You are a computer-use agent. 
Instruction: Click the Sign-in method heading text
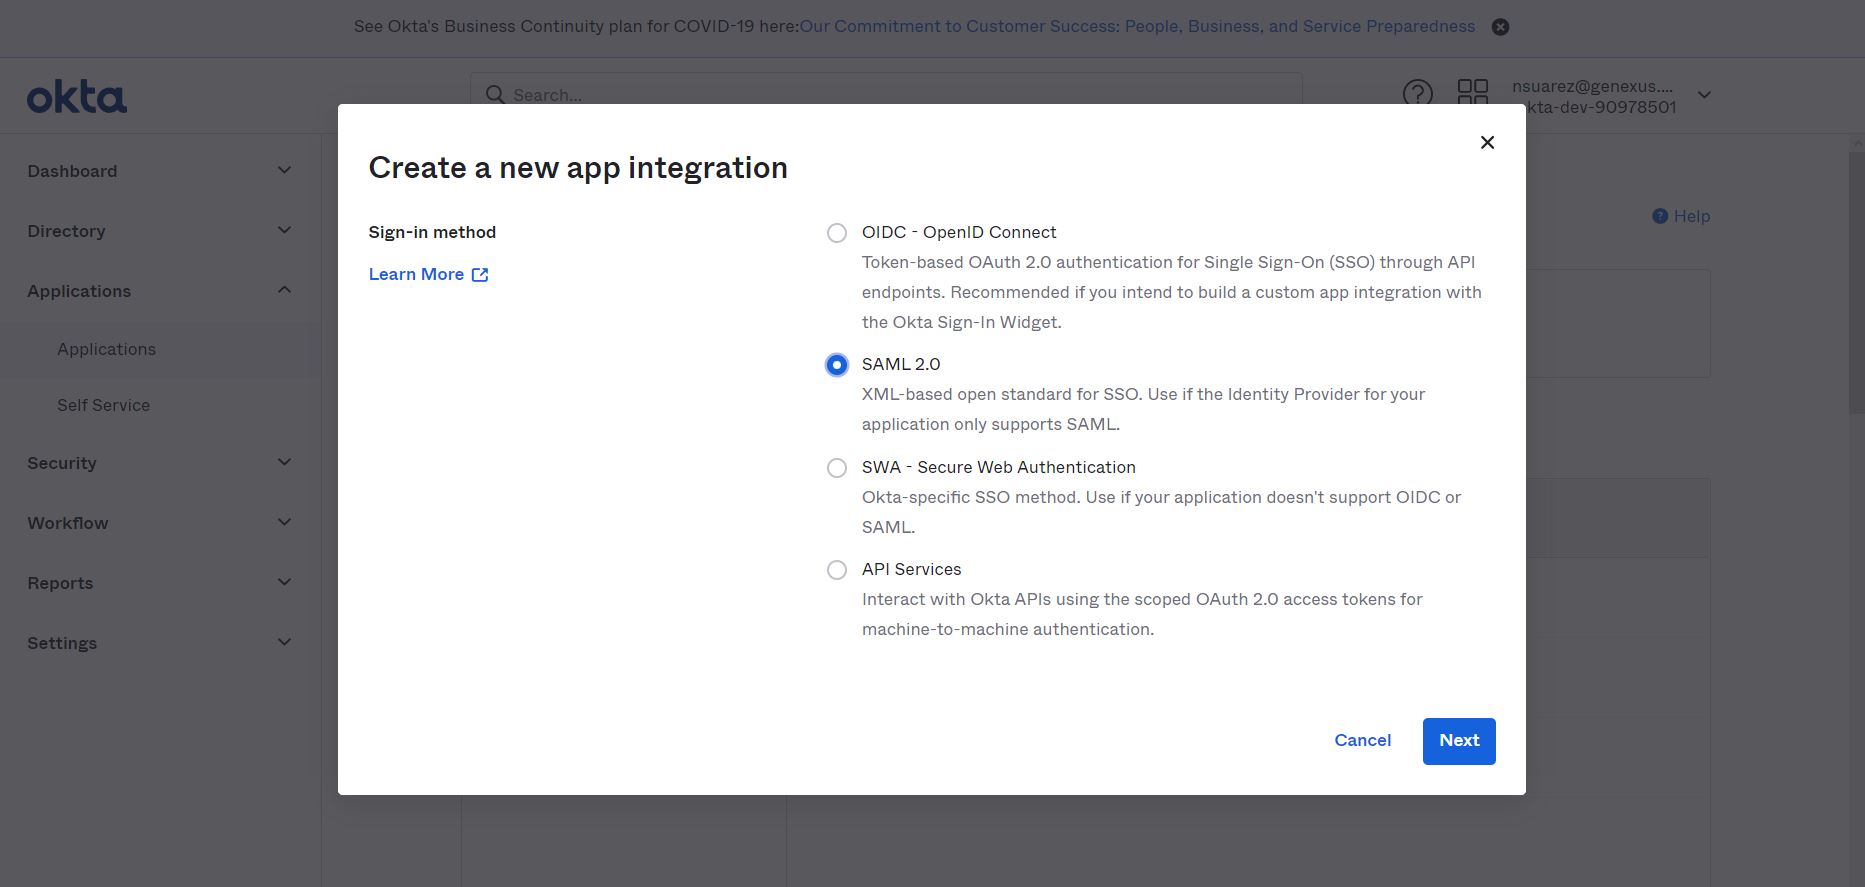point(432,232)
